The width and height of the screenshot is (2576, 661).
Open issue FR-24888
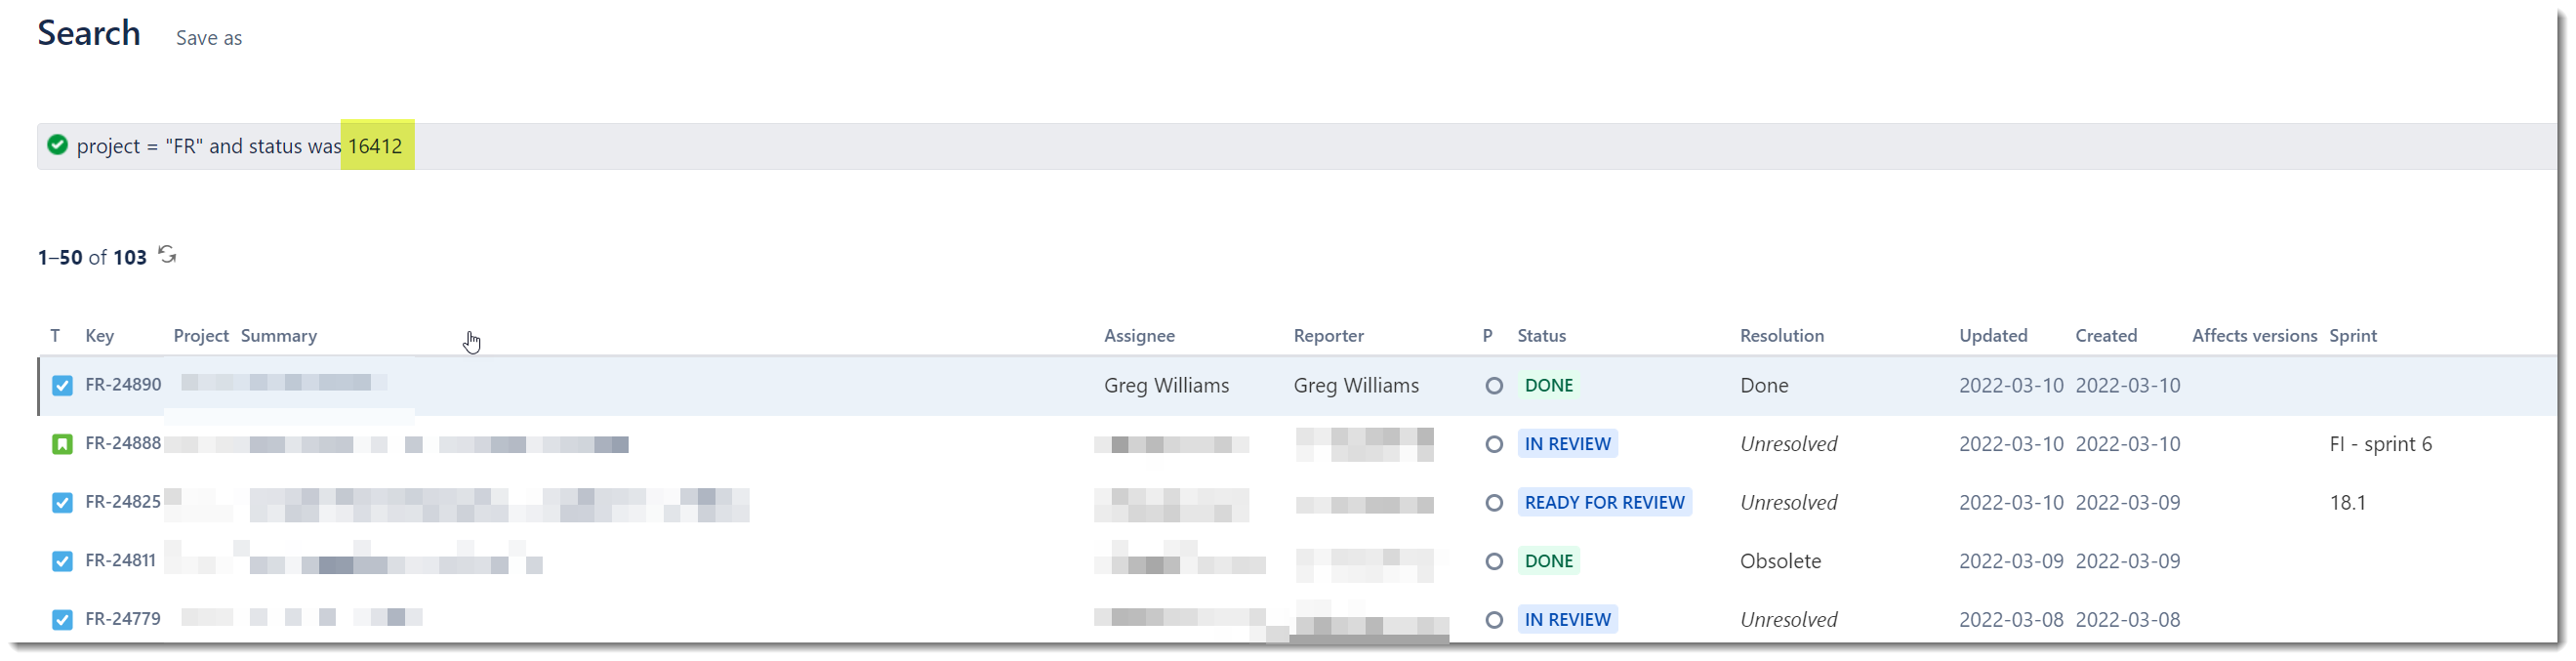123,443
